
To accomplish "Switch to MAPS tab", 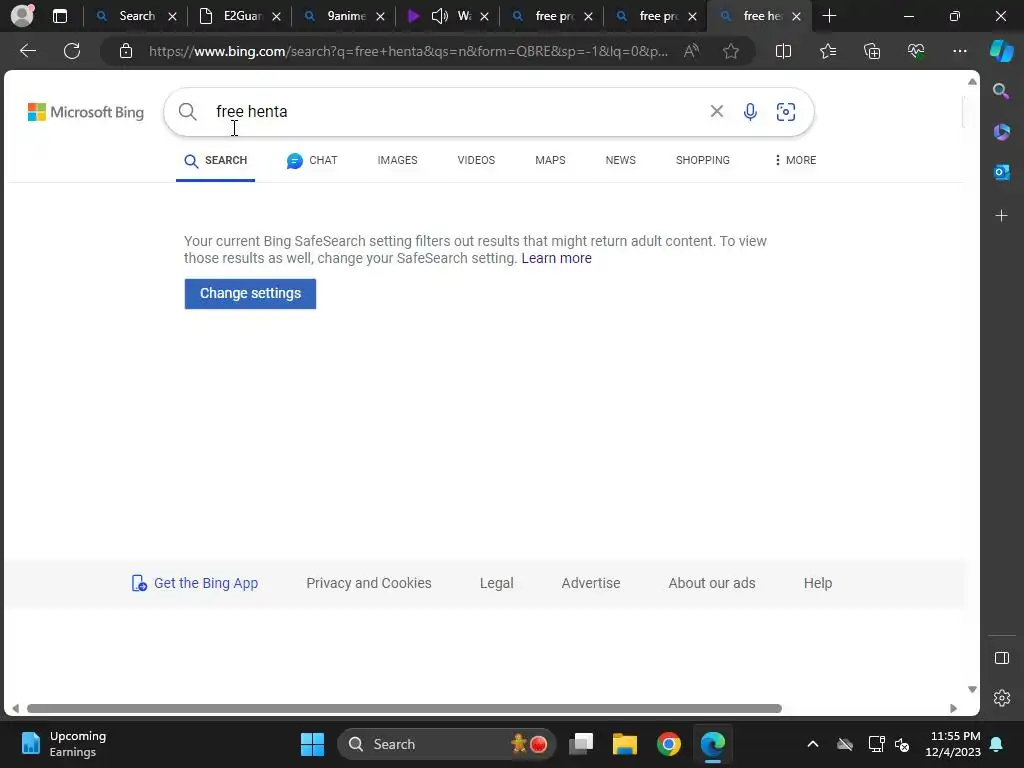I will pyautogui.click(x=550, y=160).
